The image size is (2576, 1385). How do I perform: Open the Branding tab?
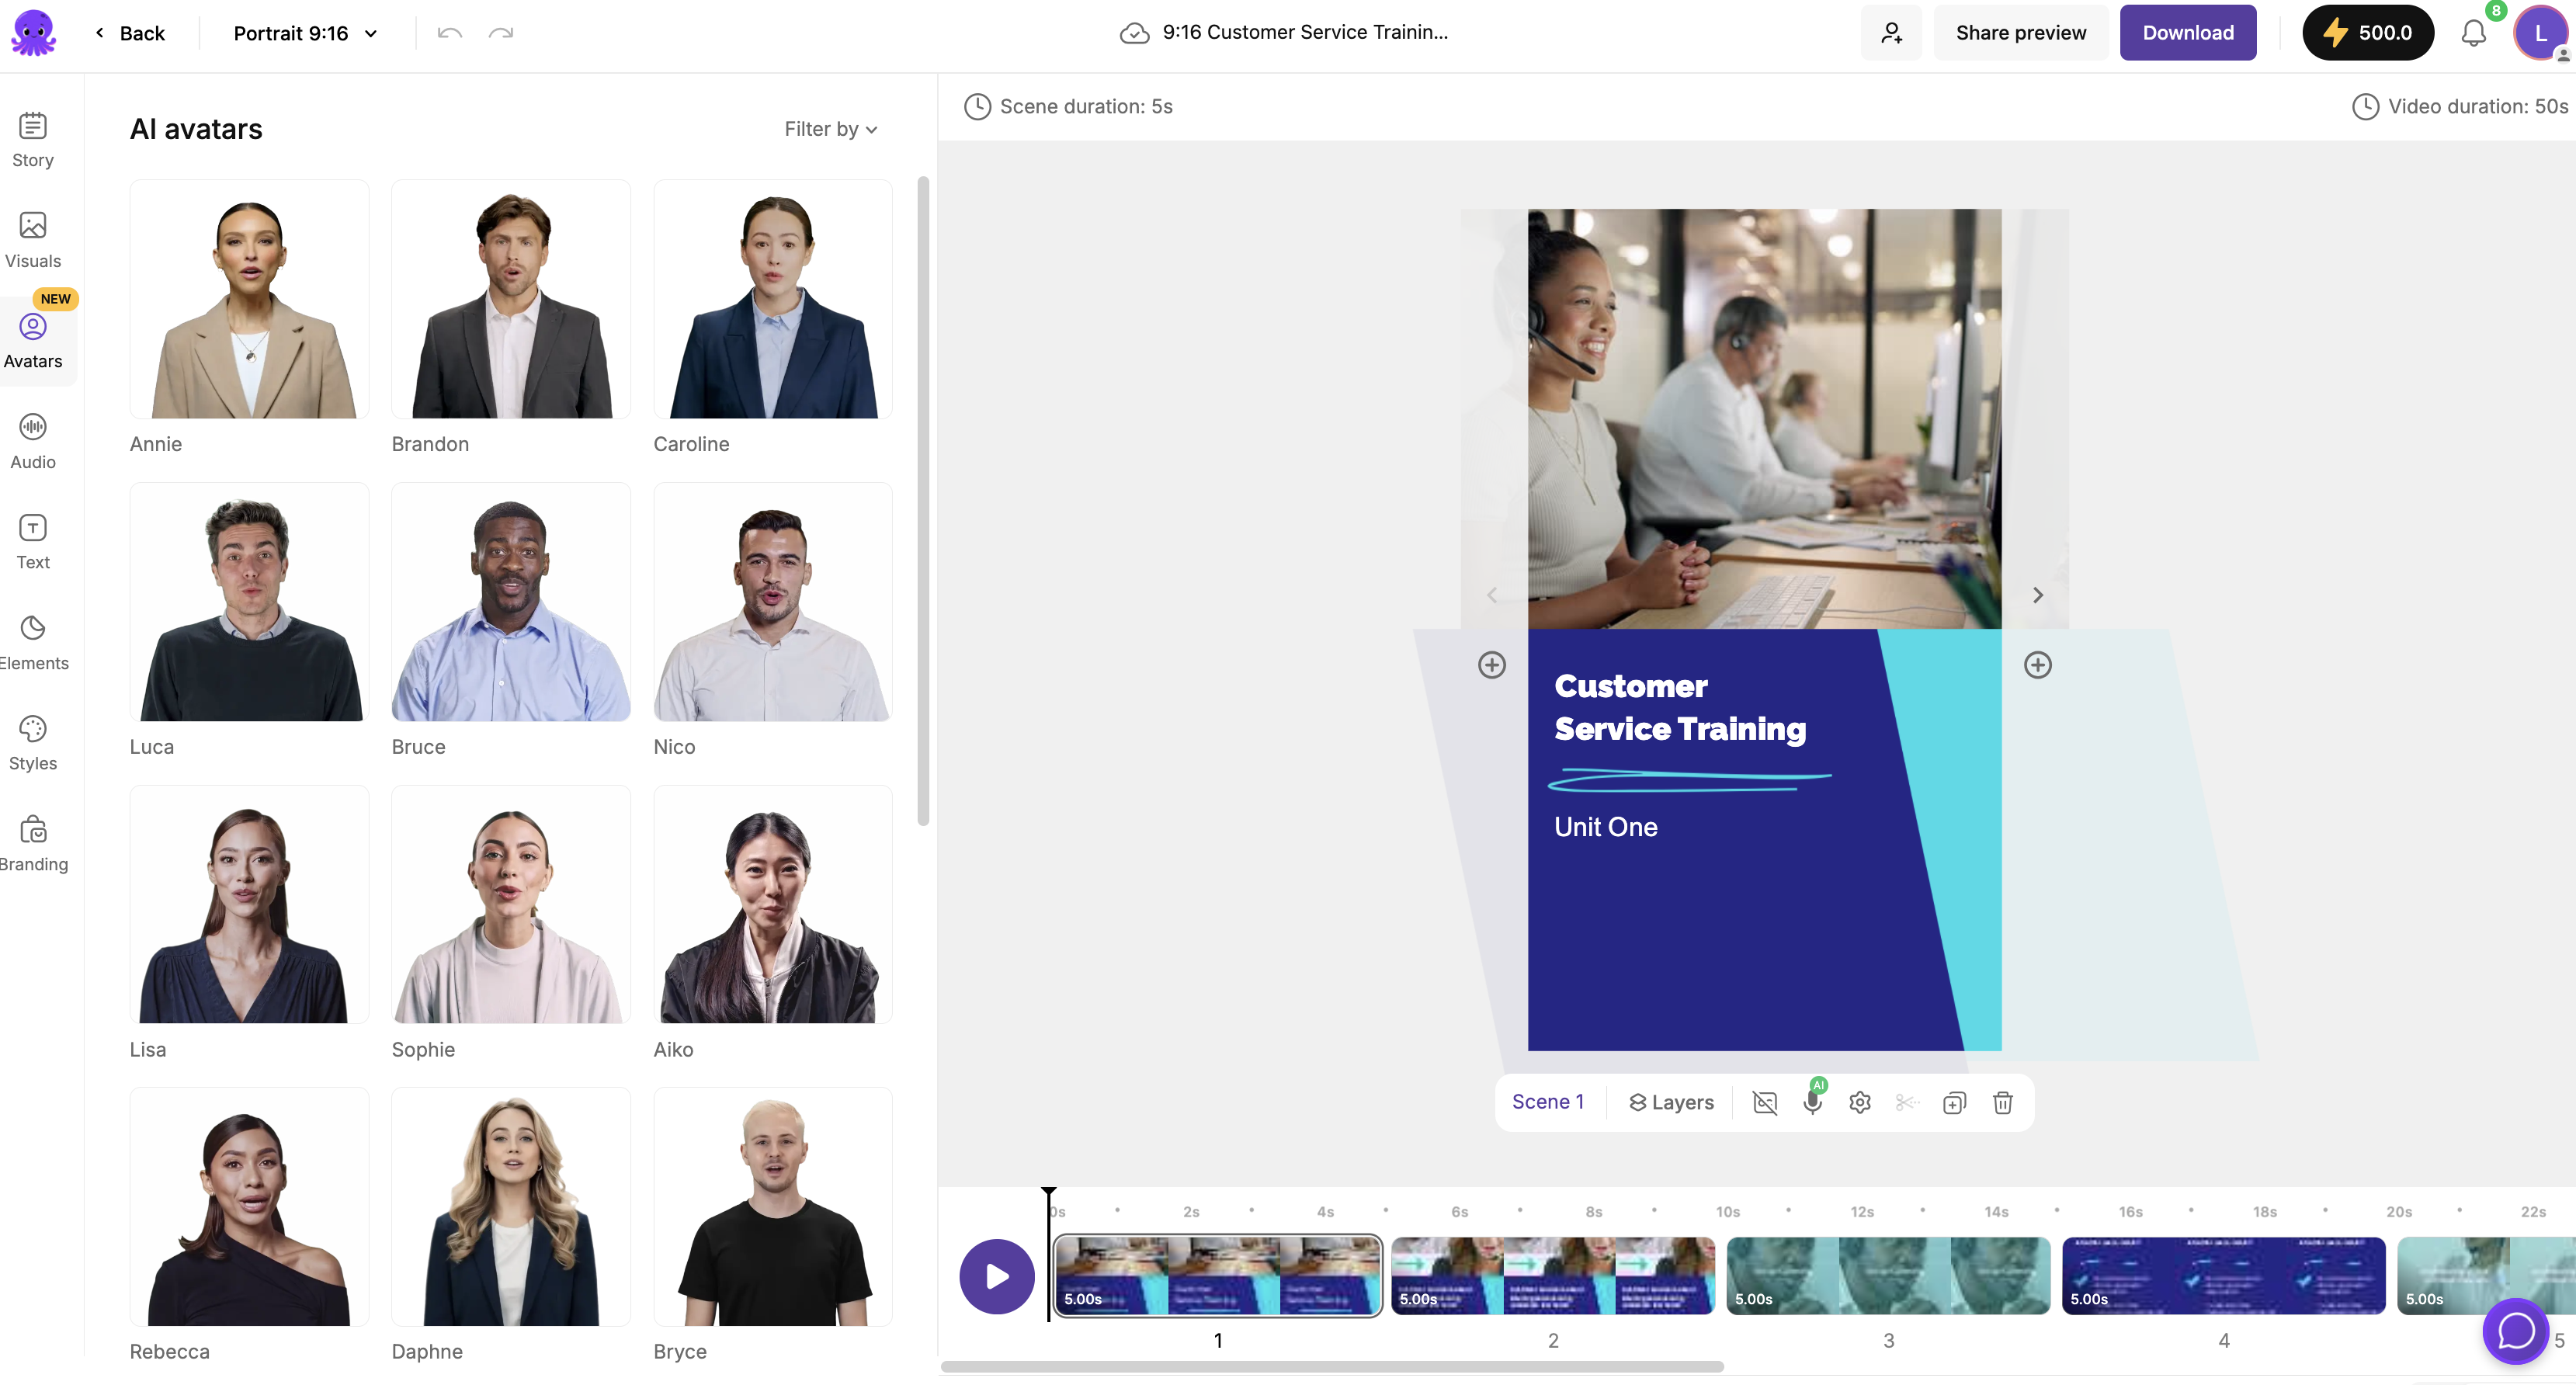click(33, 844)
